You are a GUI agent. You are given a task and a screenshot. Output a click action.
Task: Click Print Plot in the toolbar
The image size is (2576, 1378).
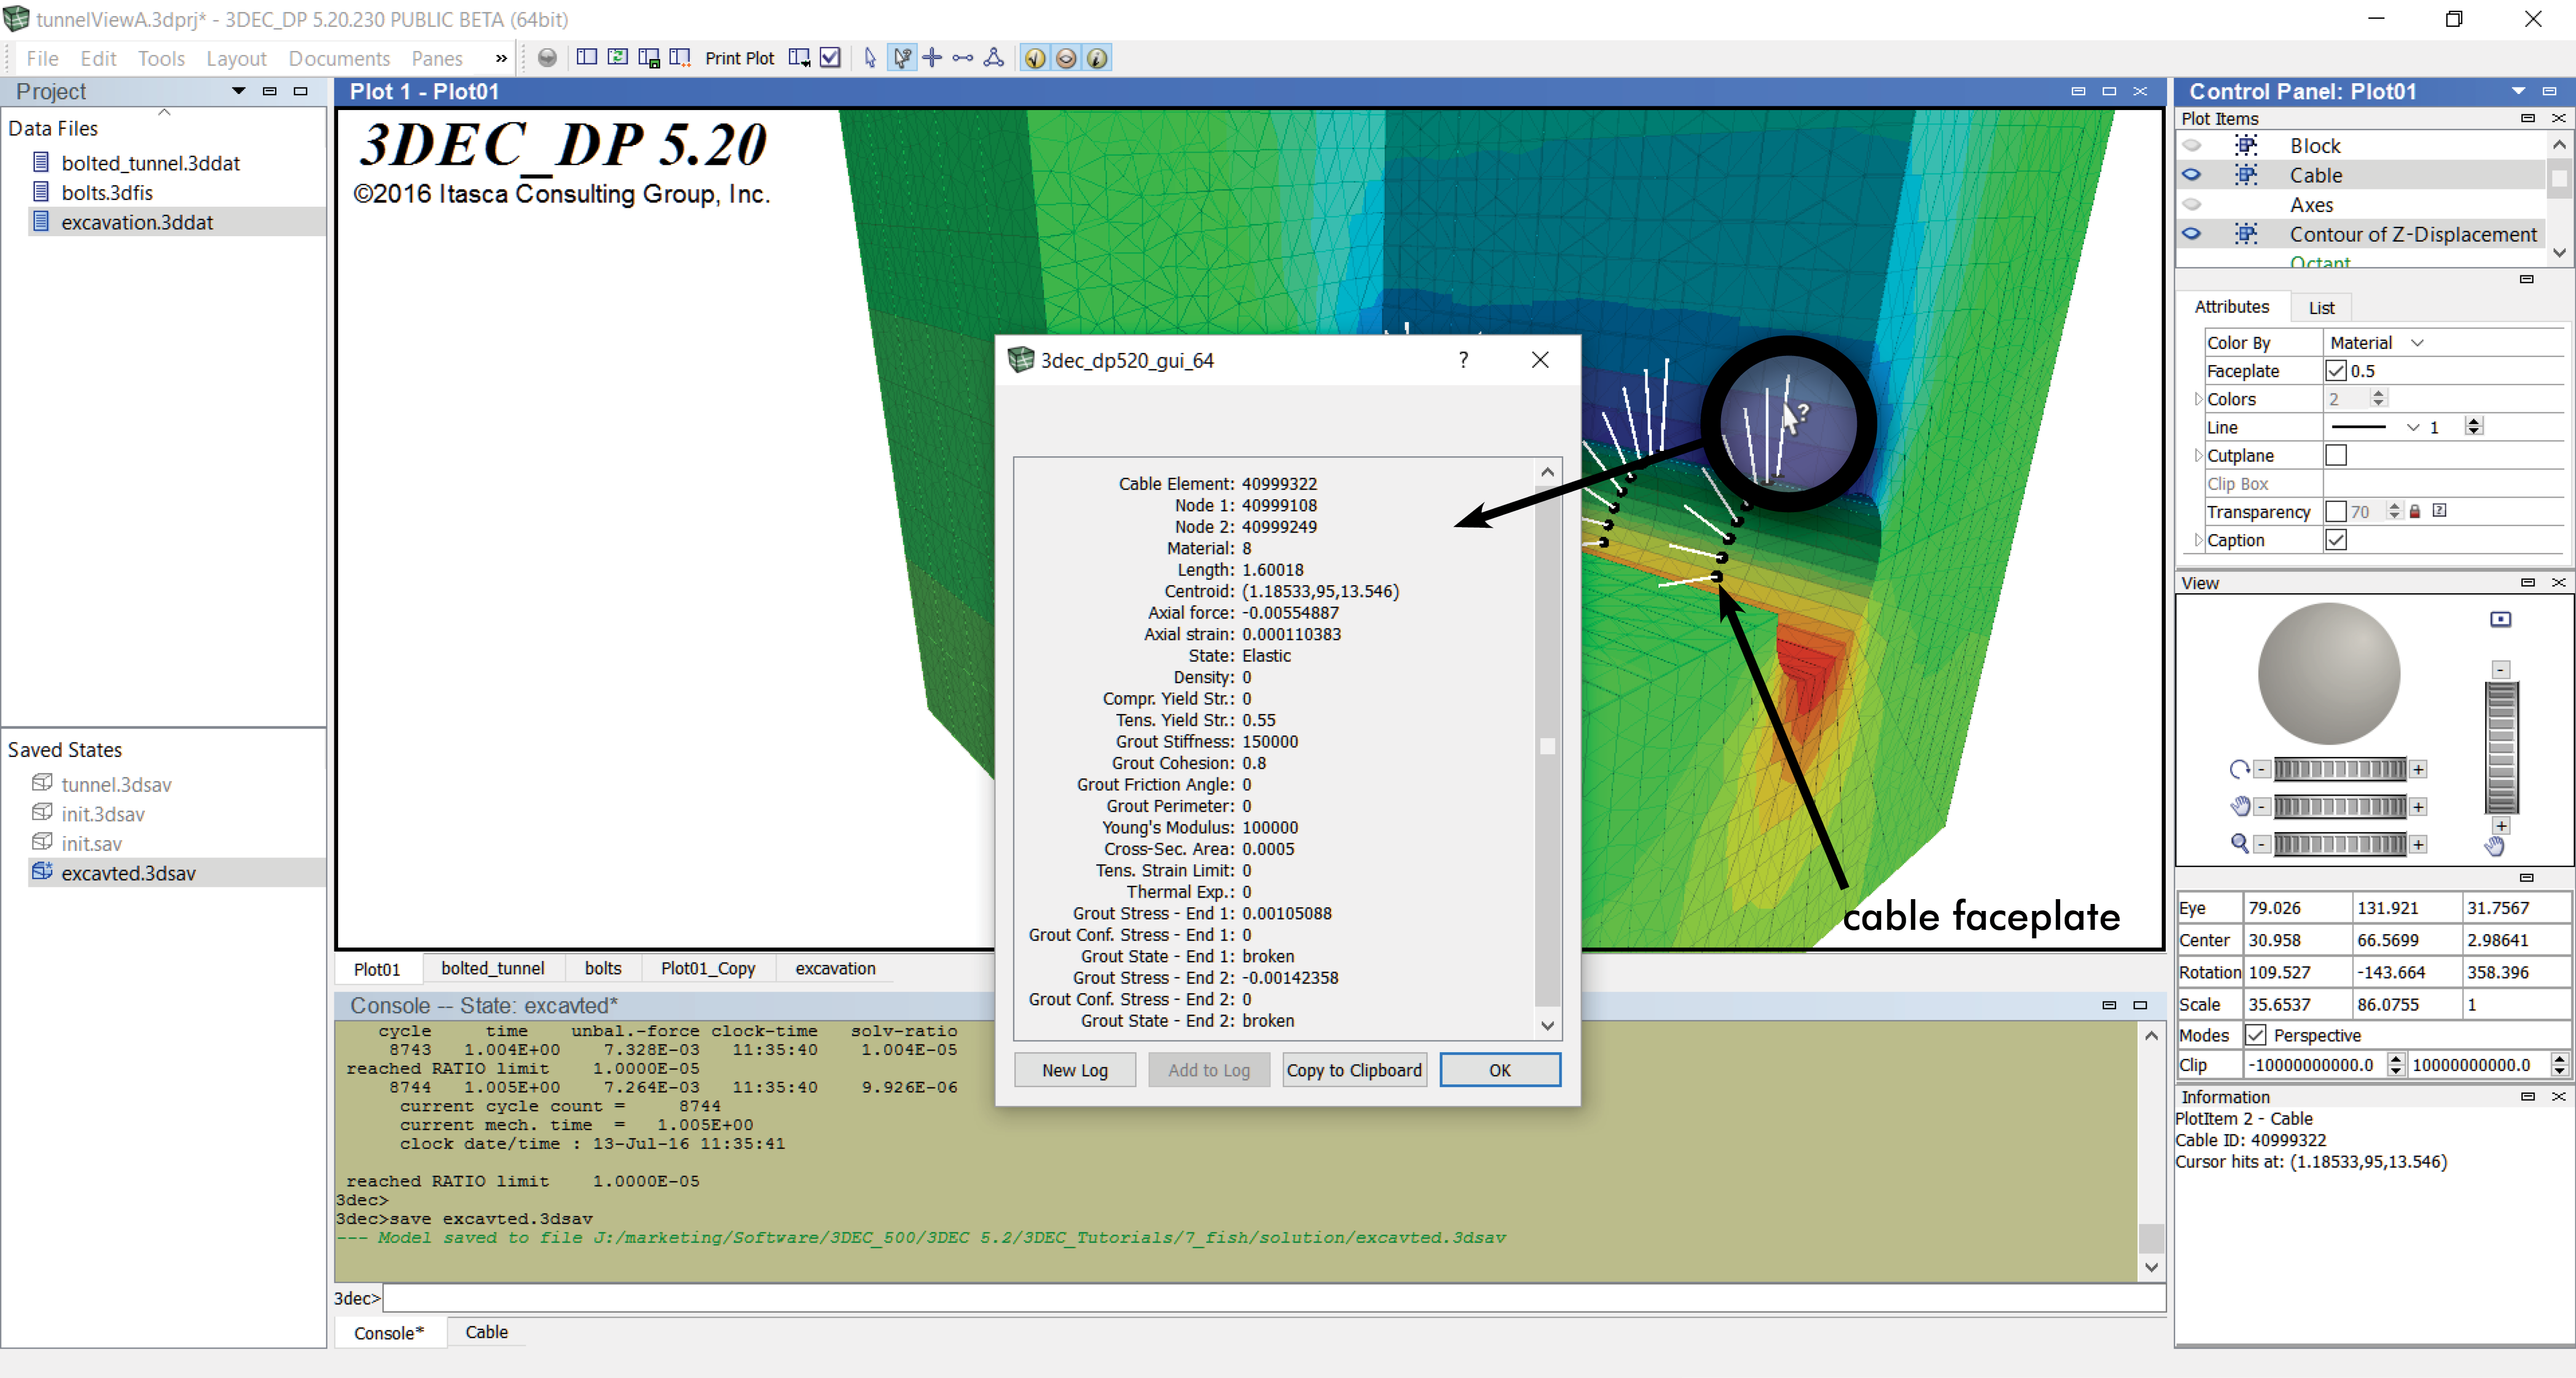click(740, 58)
